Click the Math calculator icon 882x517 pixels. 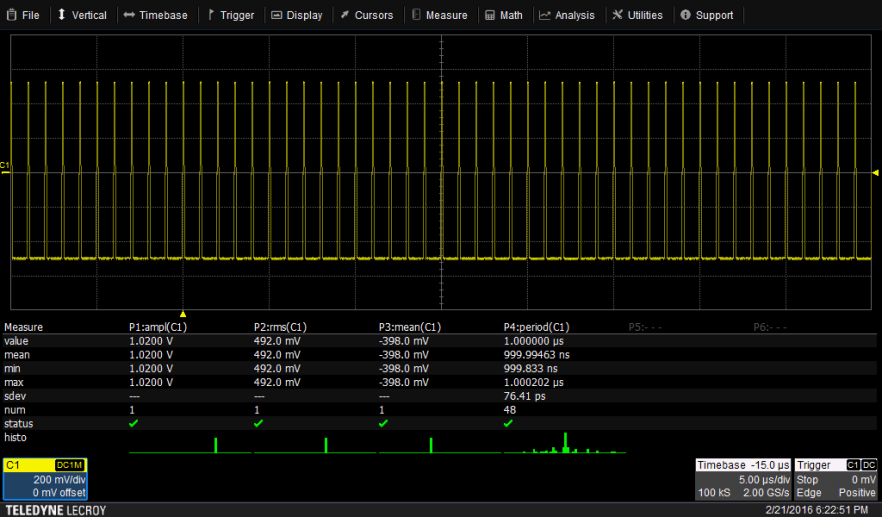488,15
